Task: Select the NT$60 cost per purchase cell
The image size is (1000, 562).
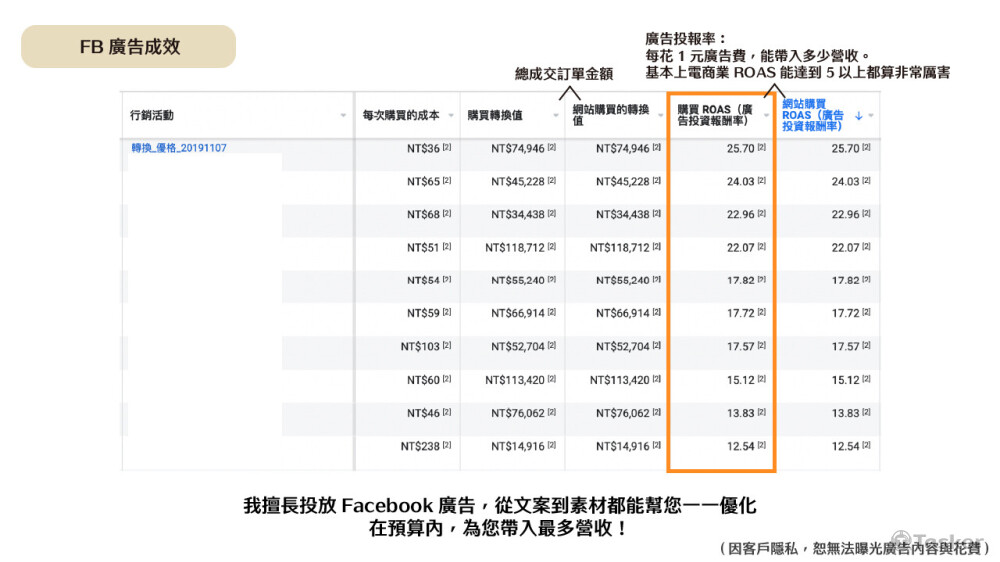Action: point(423,380)
